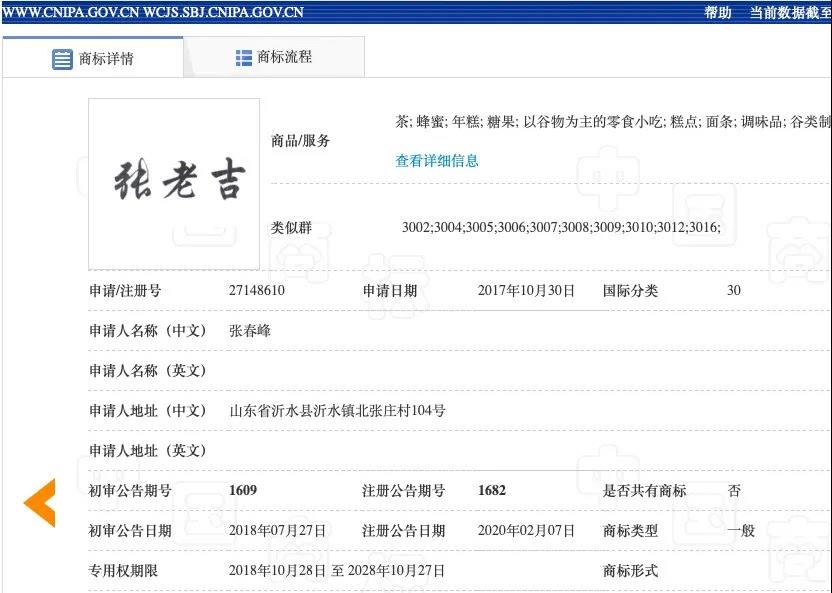This screenshot has width=832, height=593.
Task: Click the 初审公告期号 label
Action: coord(130,491)
